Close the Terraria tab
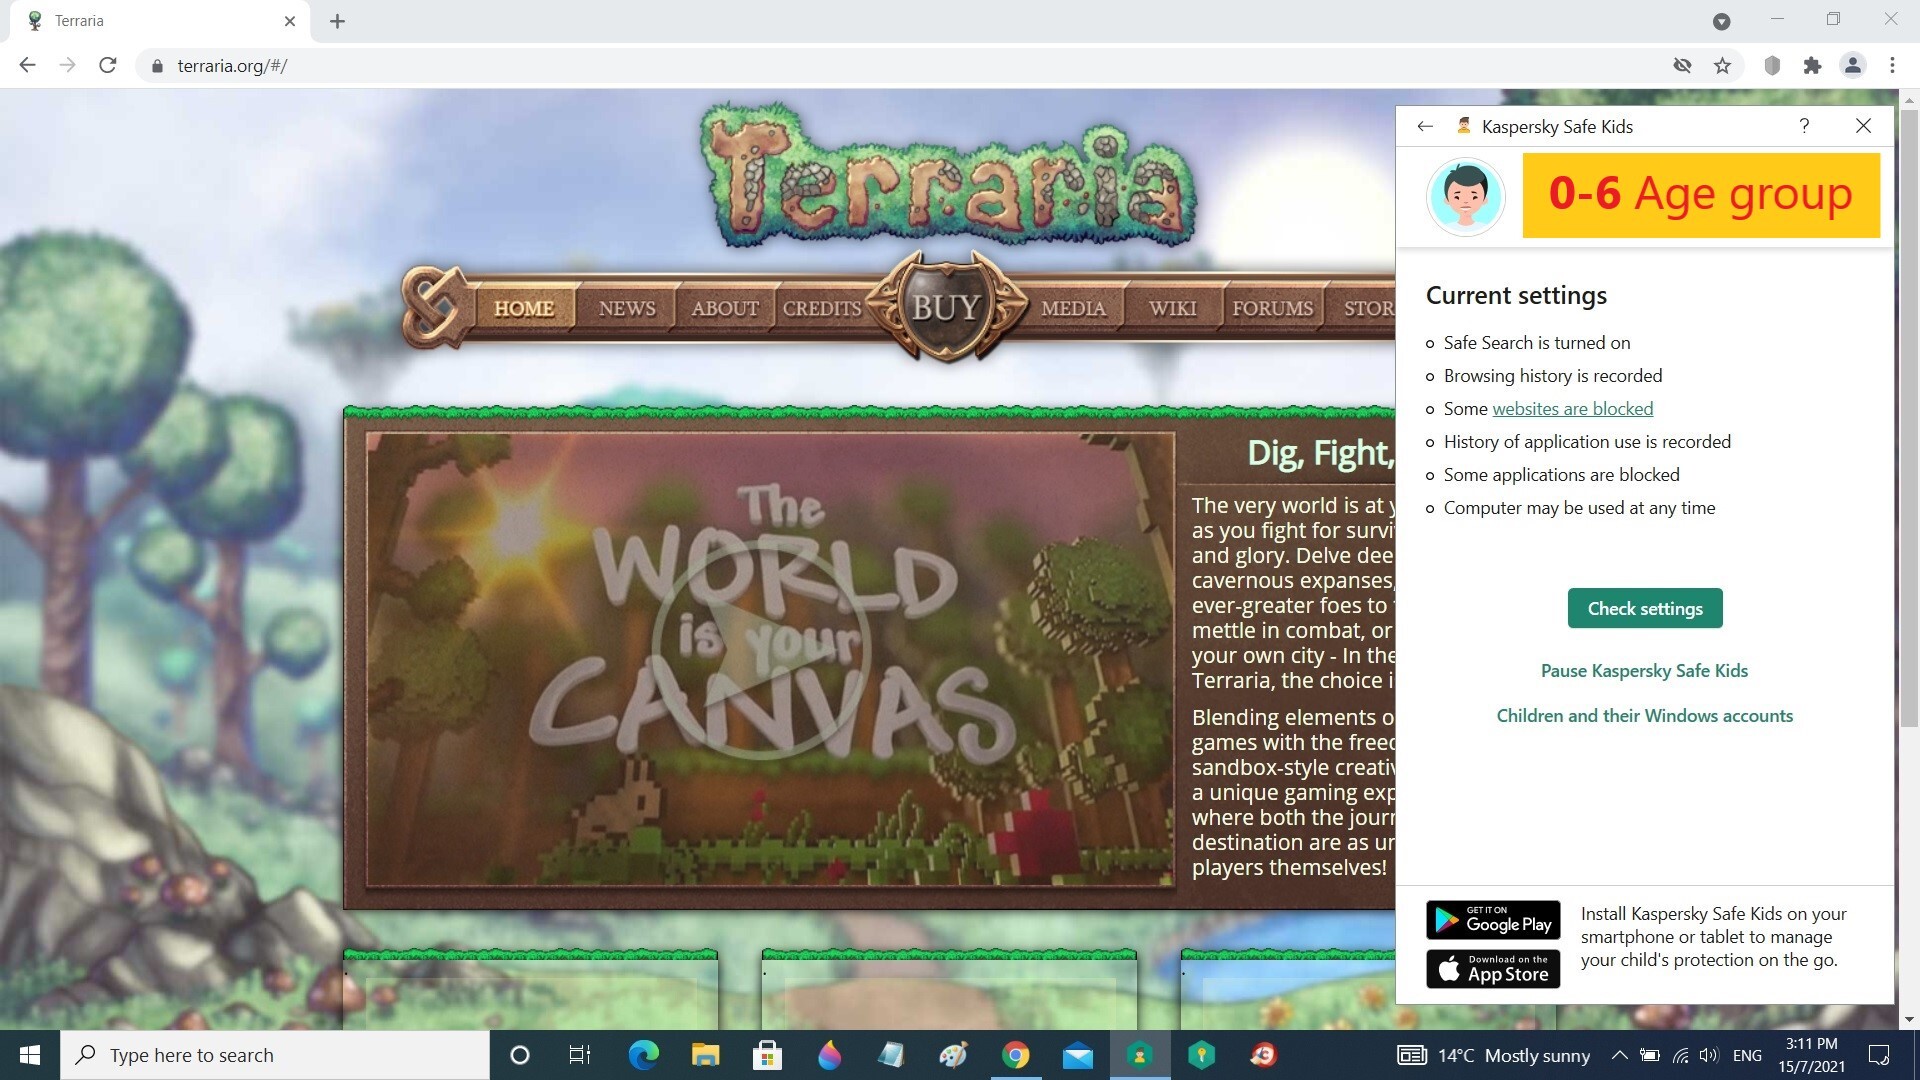This screenshot has width=1920, height=1080. click(290, 21)
